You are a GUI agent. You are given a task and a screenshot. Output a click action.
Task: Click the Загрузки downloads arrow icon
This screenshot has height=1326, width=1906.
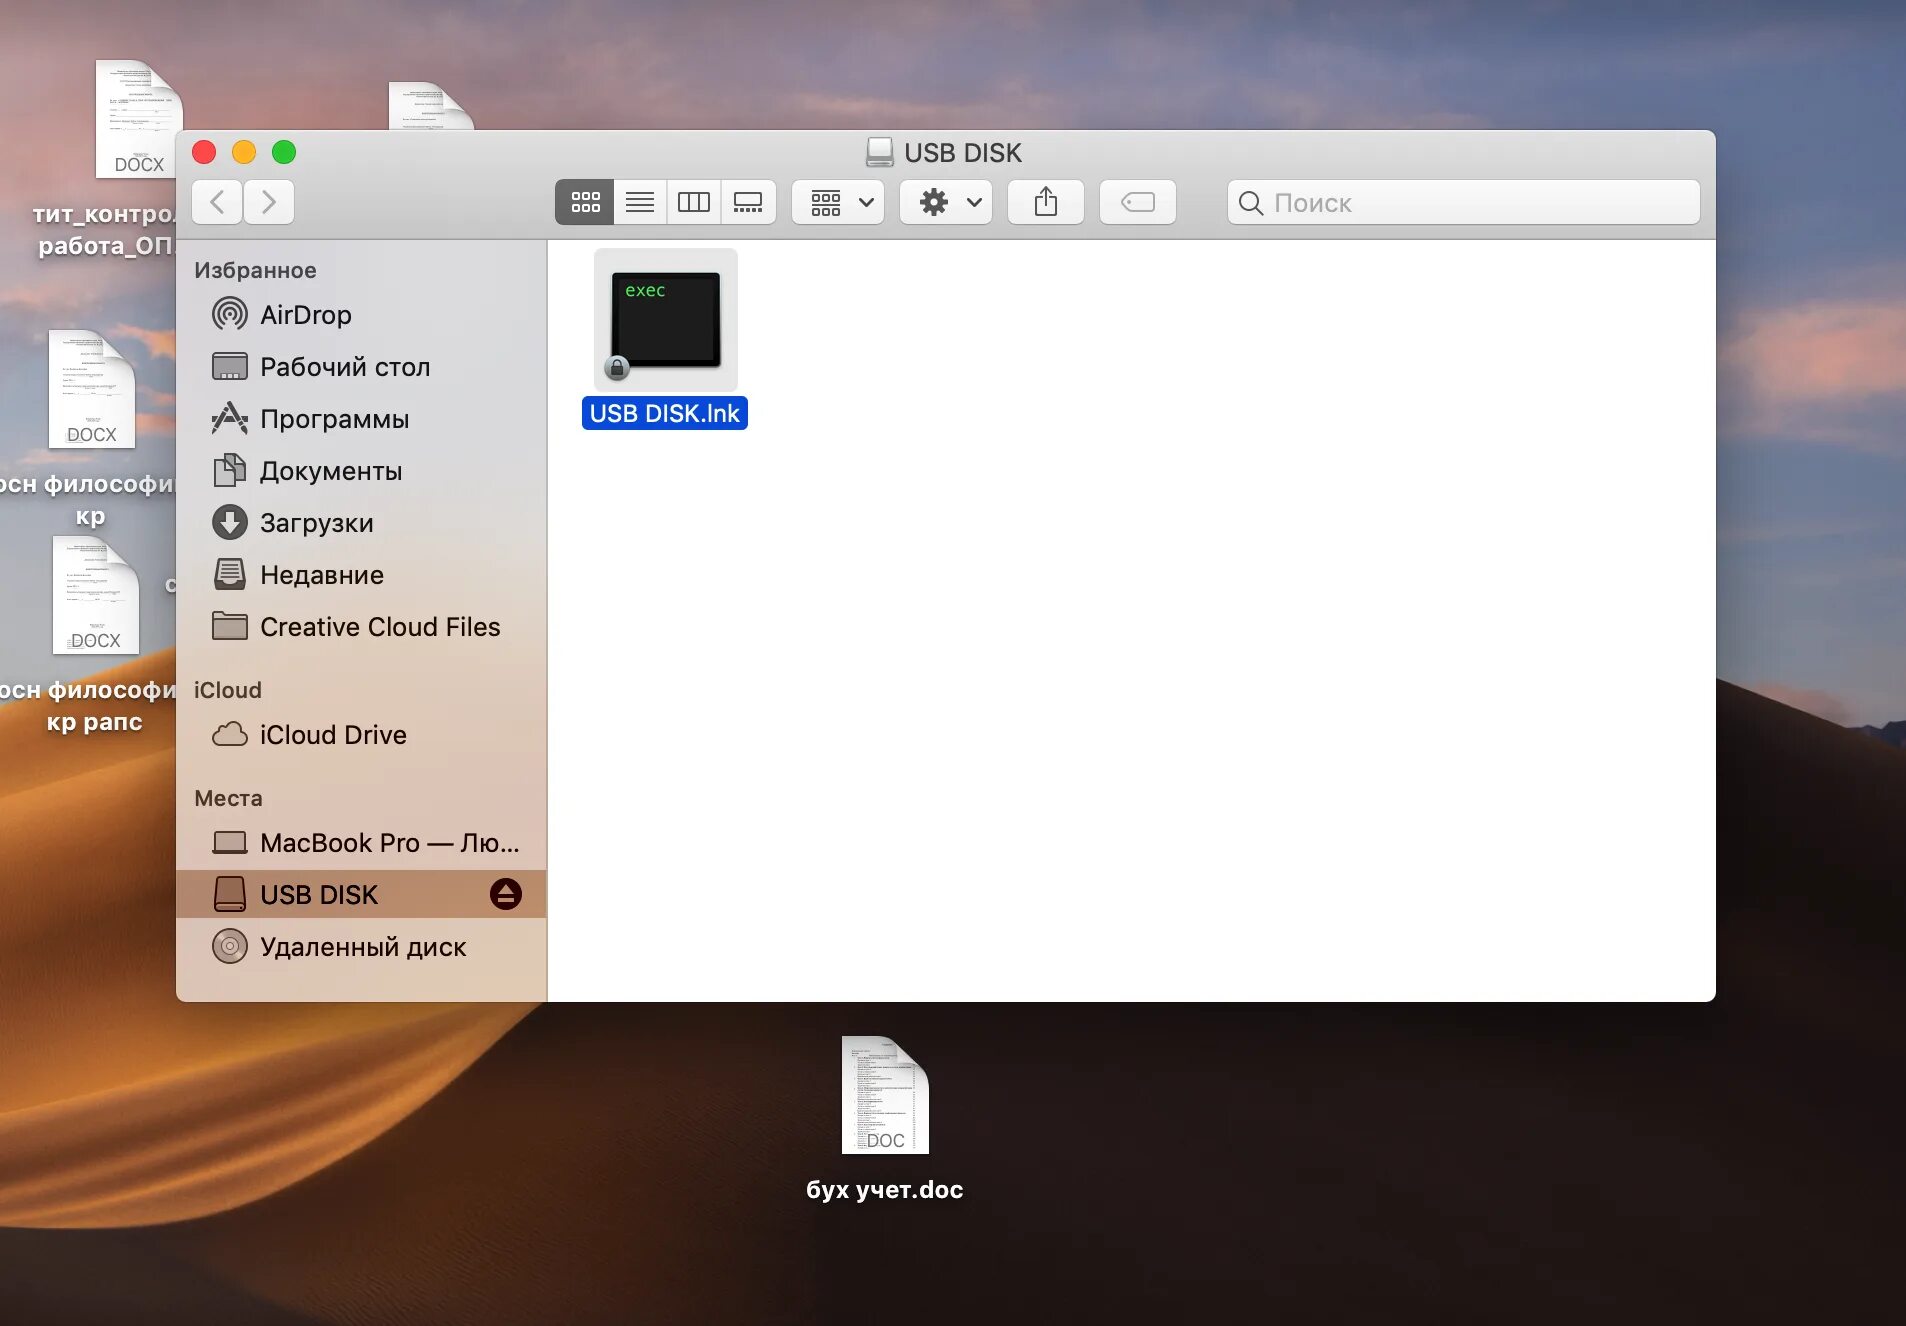click(230, 523)
